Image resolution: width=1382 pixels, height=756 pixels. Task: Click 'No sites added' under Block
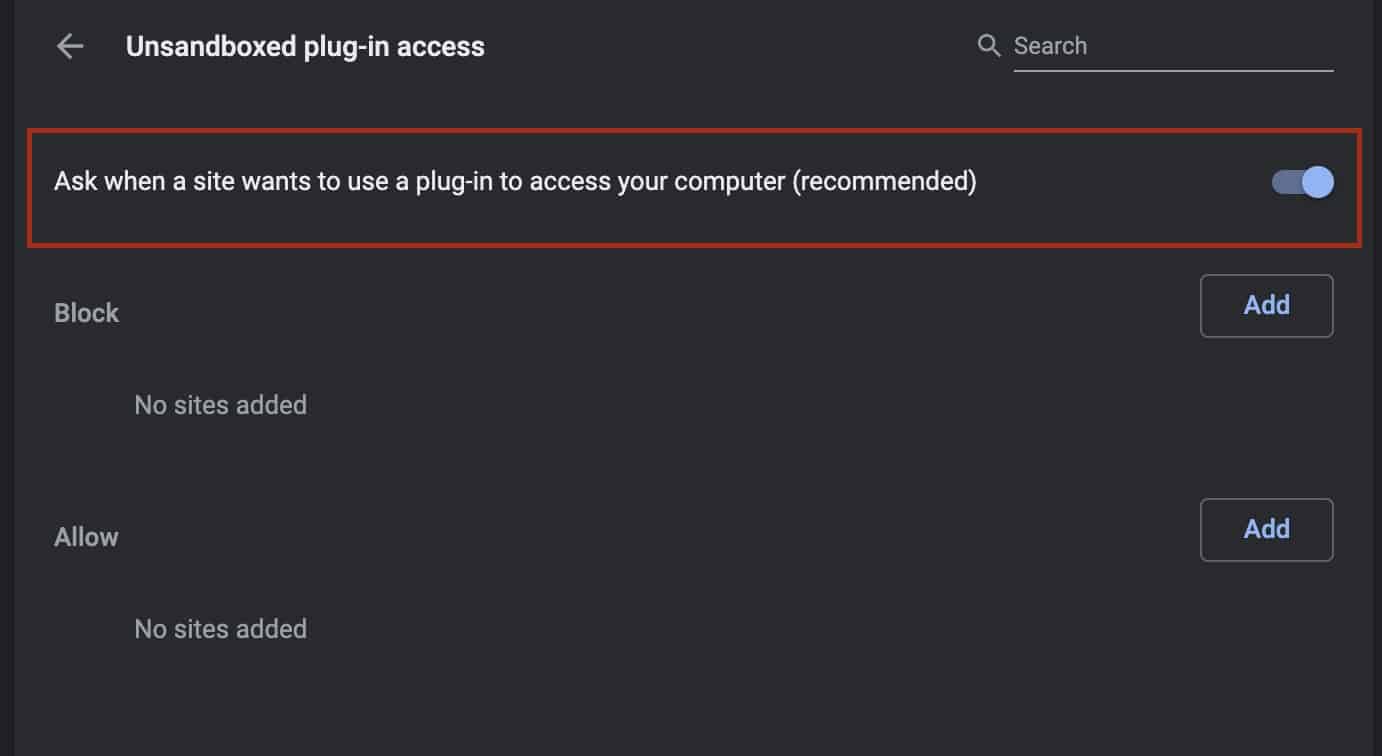click(220, 405)
